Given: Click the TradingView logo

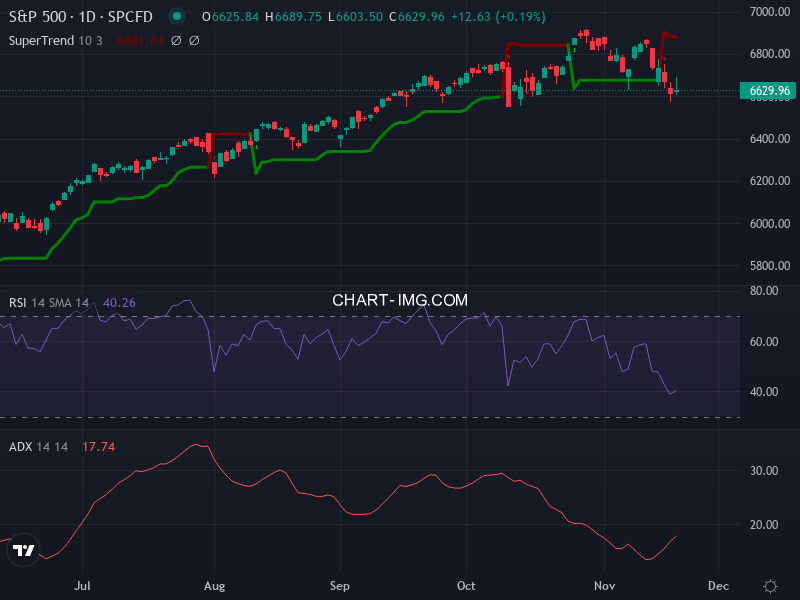Looking at the screenshot, I should pos(22,550).
